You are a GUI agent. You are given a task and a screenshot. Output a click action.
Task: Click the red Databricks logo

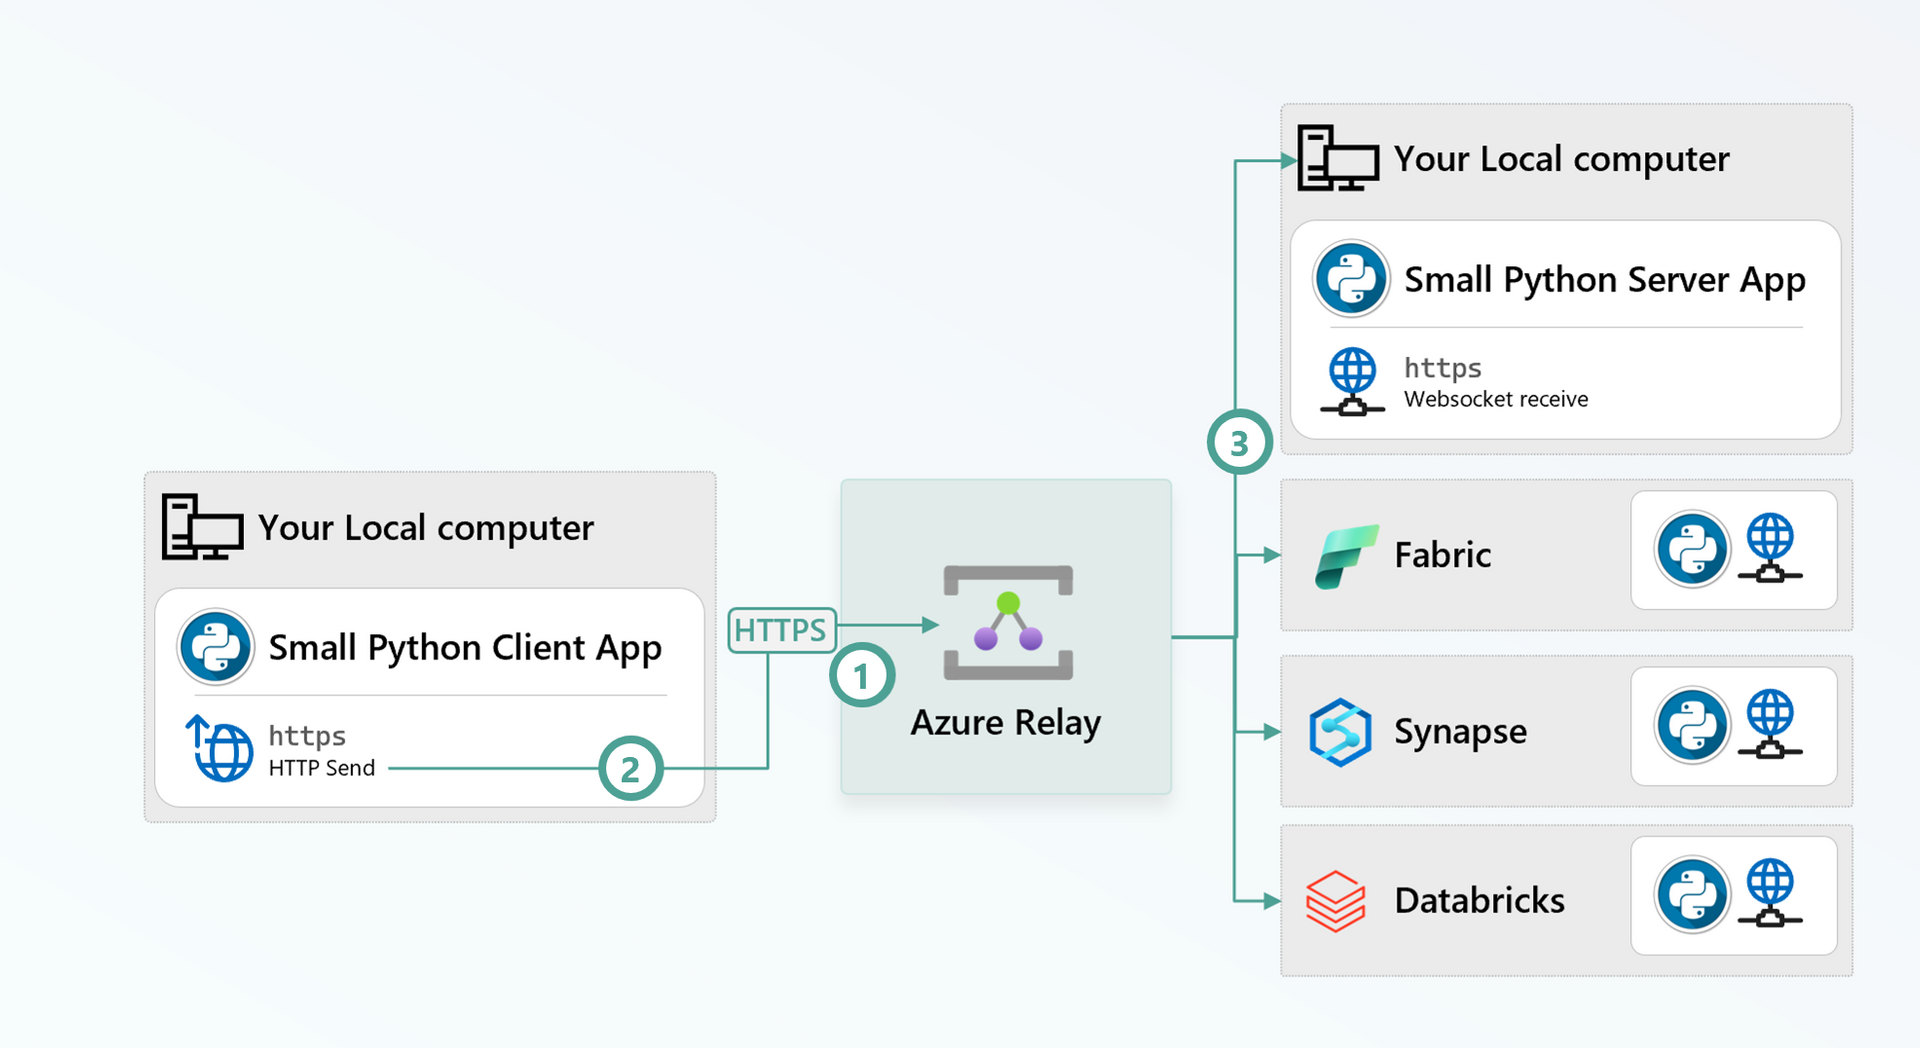tap(1335, 901)
